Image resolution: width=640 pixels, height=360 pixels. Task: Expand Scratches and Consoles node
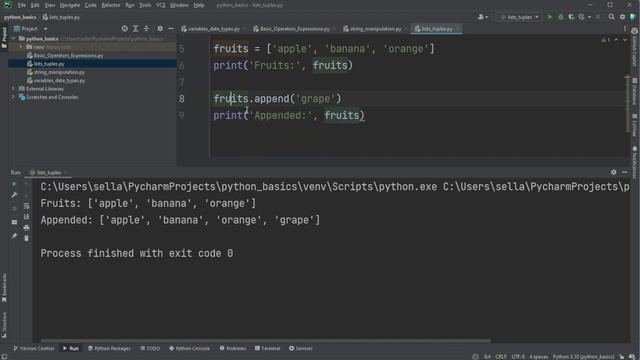point(13,97)
